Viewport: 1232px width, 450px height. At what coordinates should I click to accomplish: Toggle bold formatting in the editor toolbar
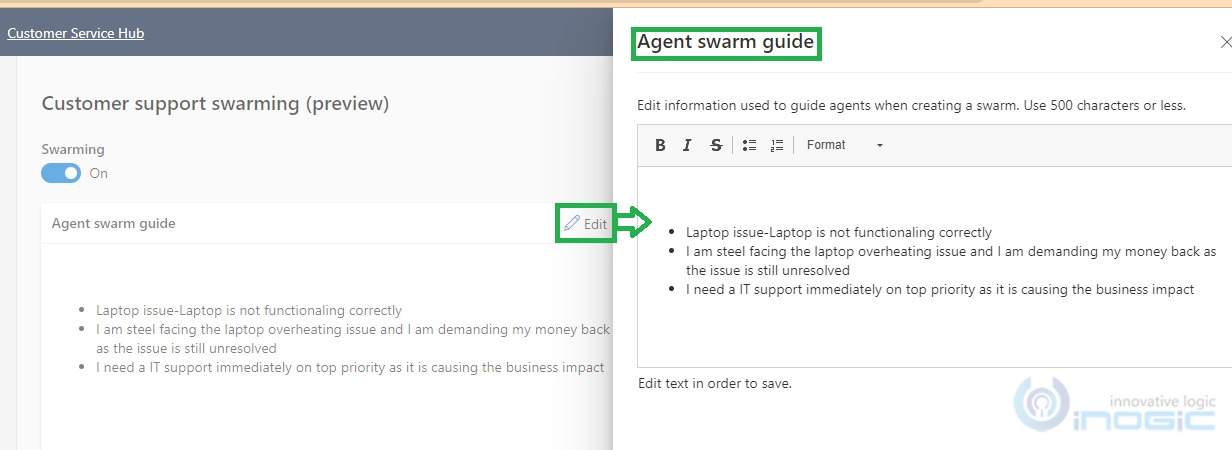(660, 145)
